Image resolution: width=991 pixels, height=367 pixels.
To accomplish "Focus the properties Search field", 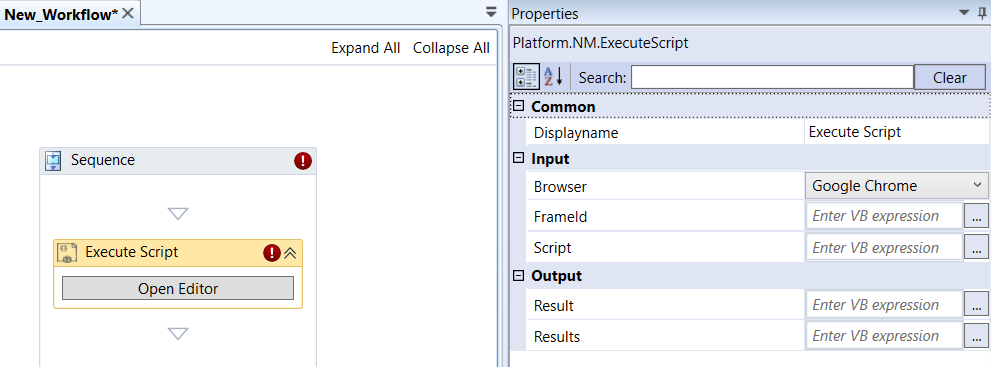I will (772, 77).
